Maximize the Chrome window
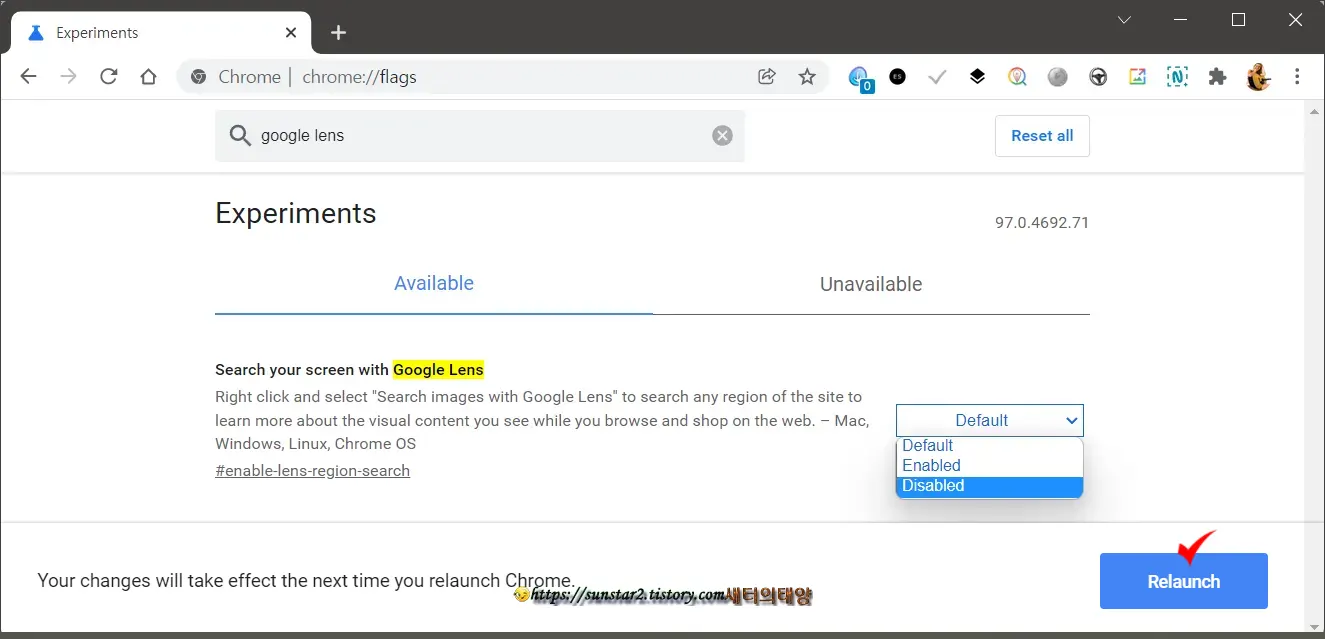This screenshot has height=639, width=1325. coord(1238,20)
